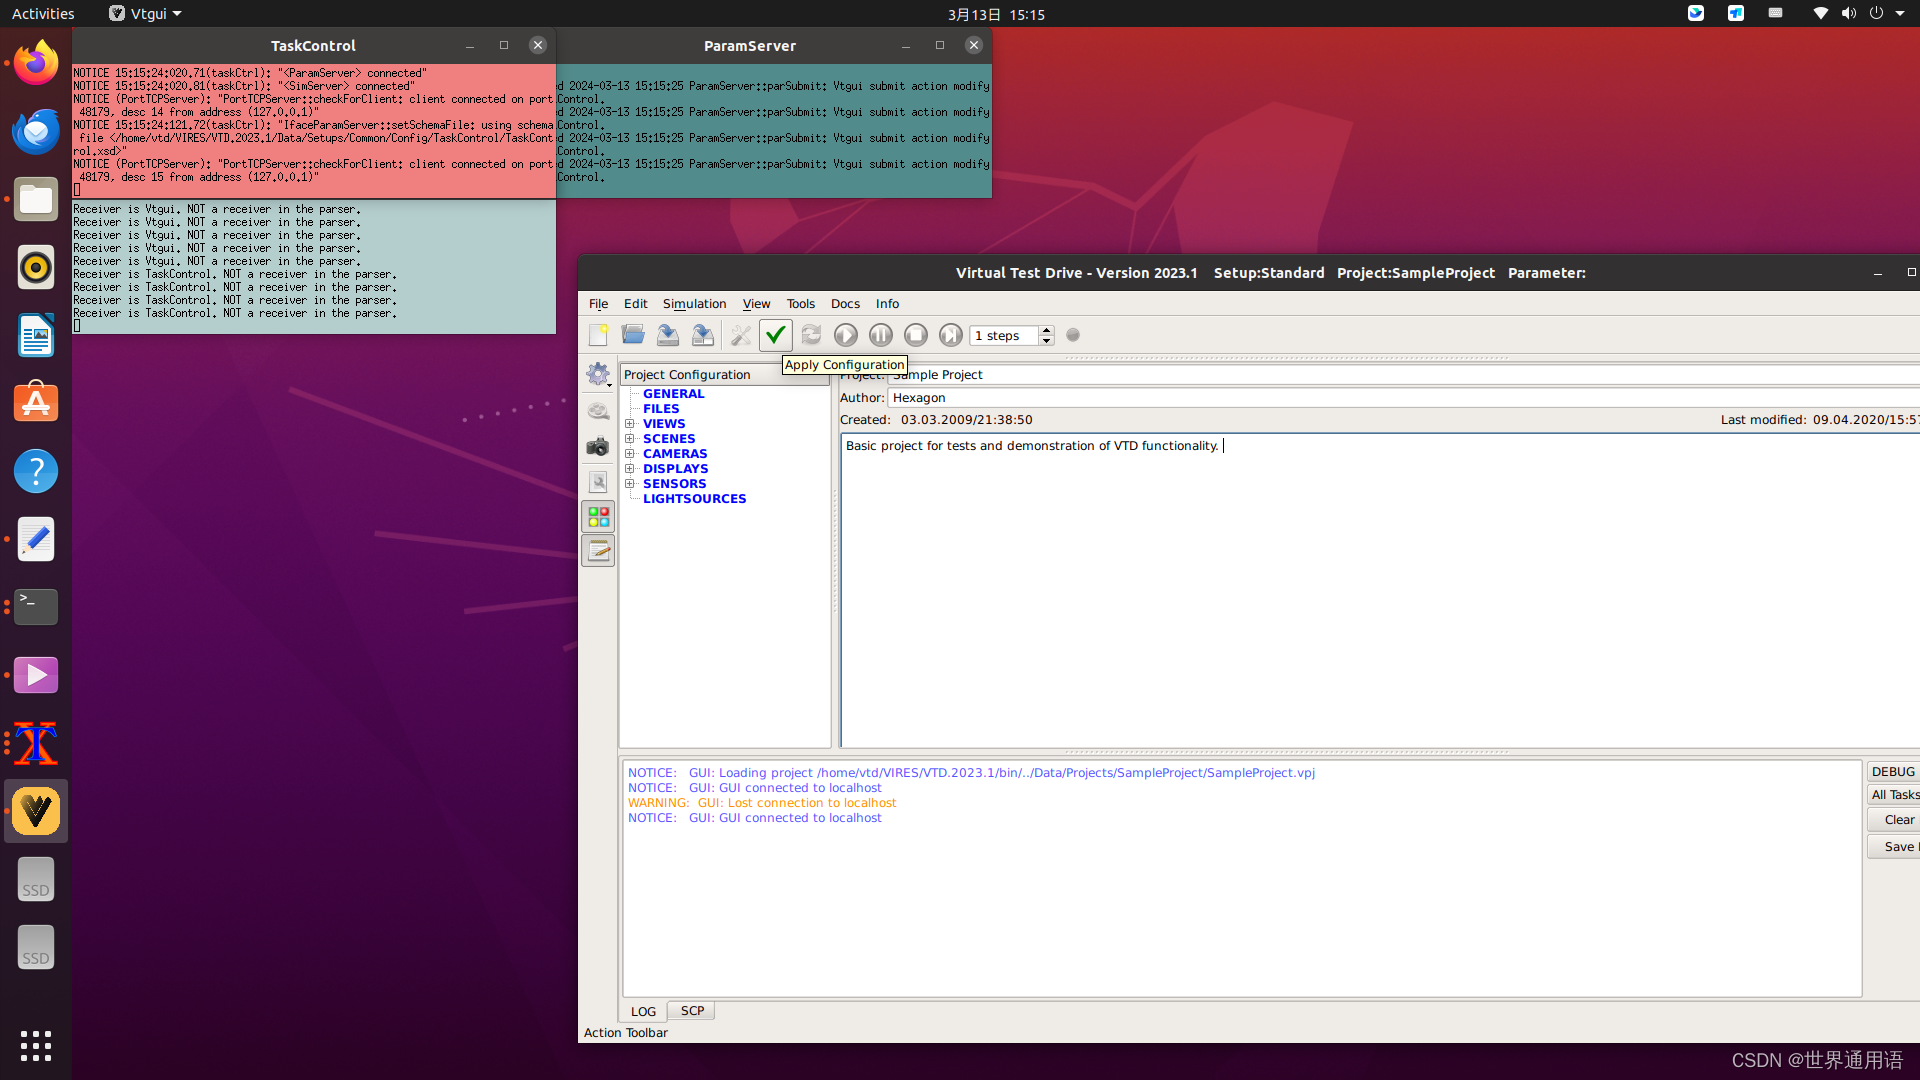Open the Info menu

coord(887,304)
